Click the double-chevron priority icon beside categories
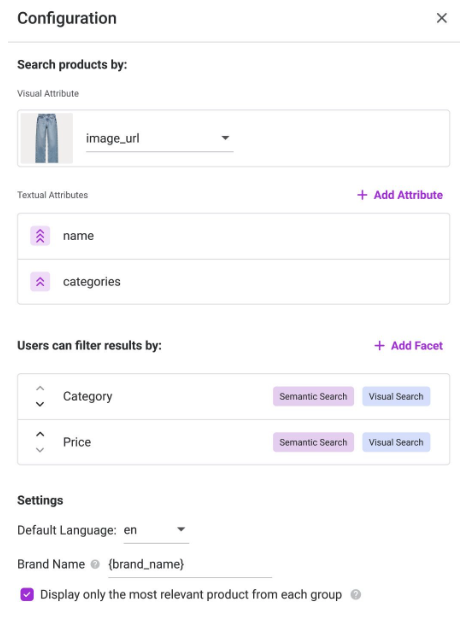463x620 pixels. click(x=40, y=282)
